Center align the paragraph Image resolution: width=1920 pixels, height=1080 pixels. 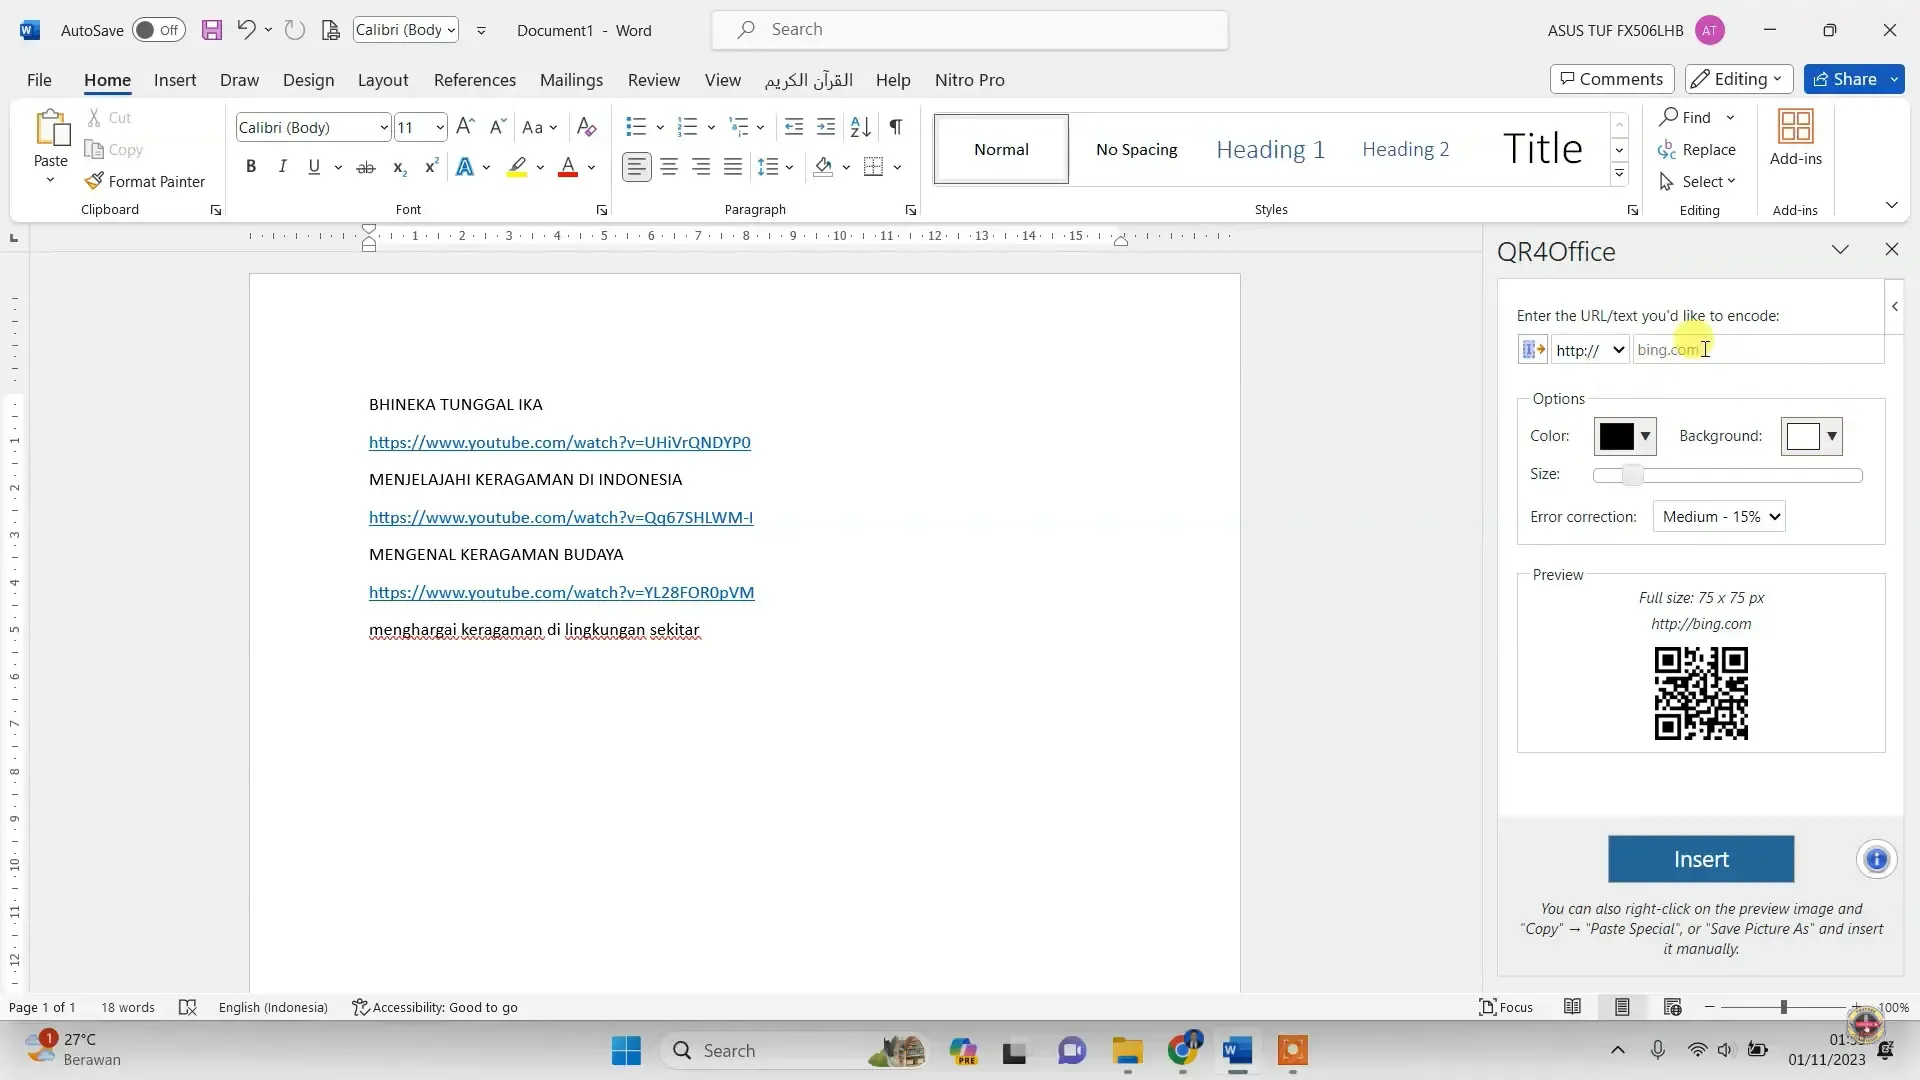point(669,167)
